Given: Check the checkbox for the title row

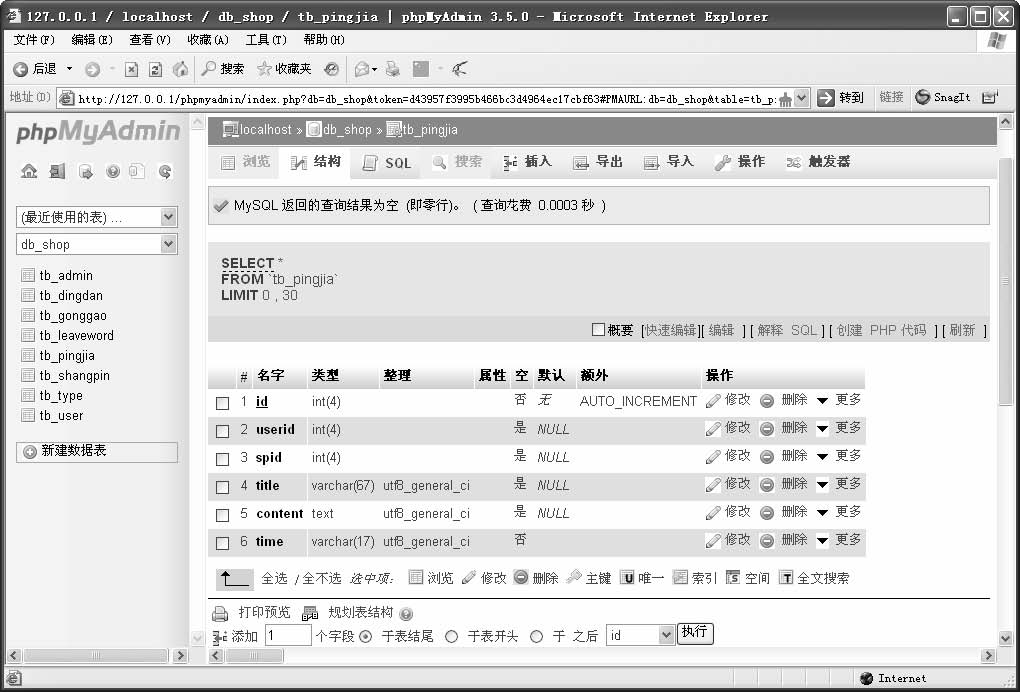Looking at the screenshot, I should pos(222,487).
